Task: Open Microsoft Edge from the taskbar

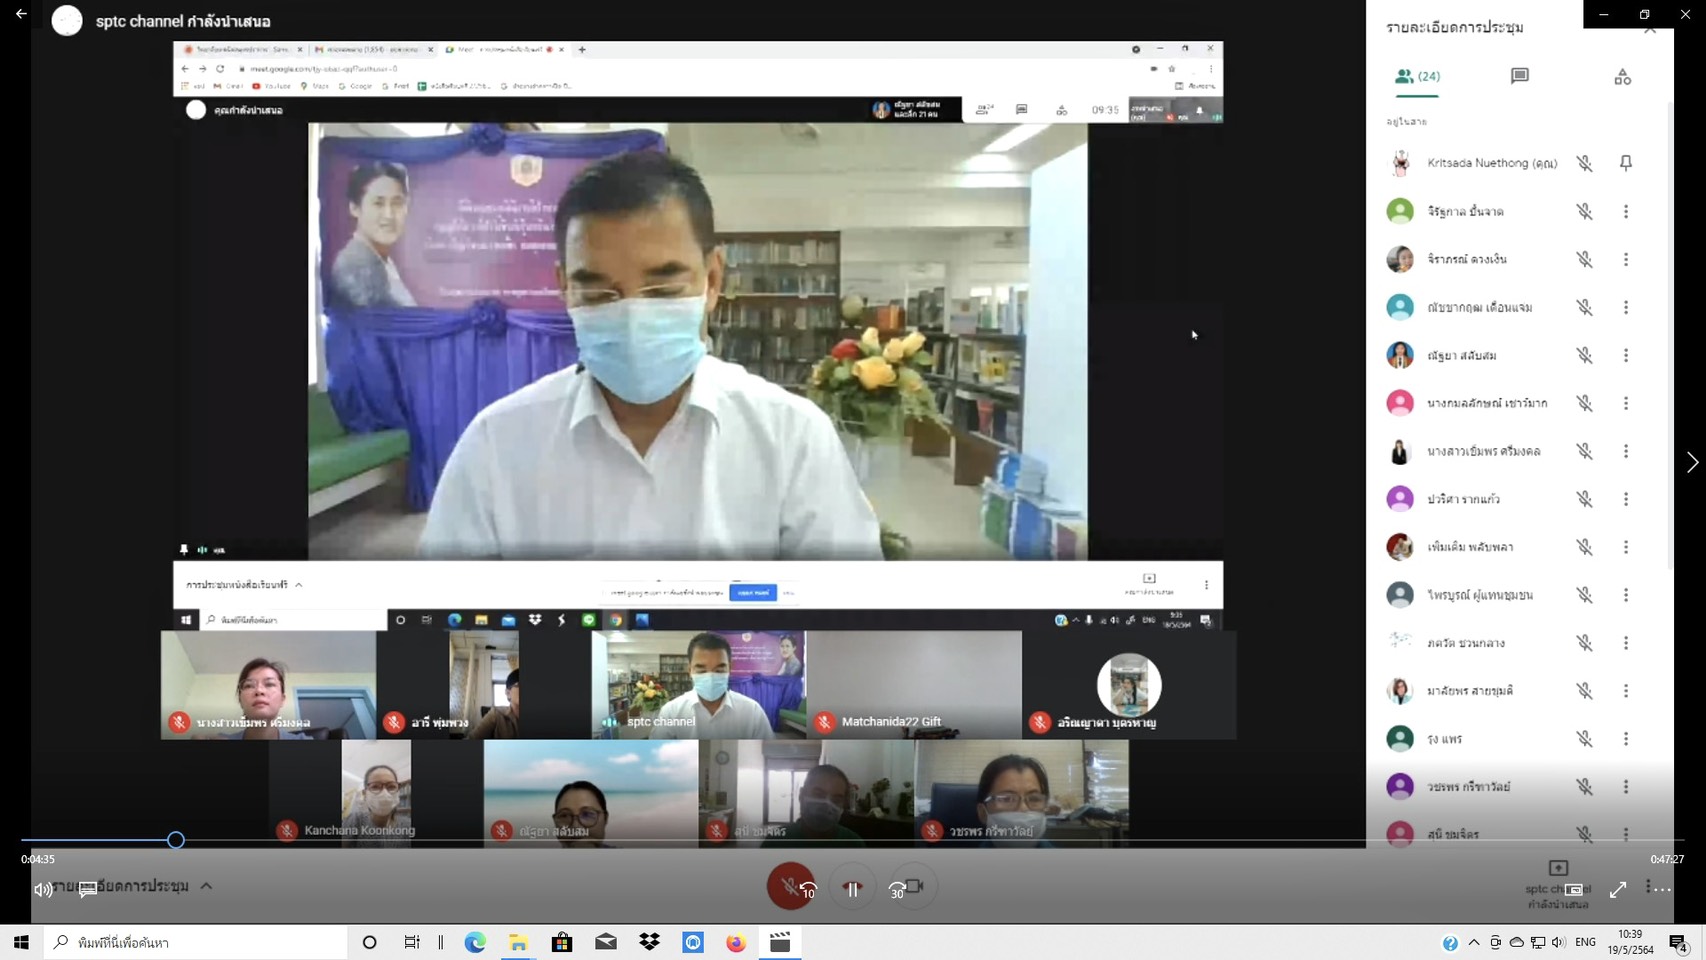Action: click(475, 942)
